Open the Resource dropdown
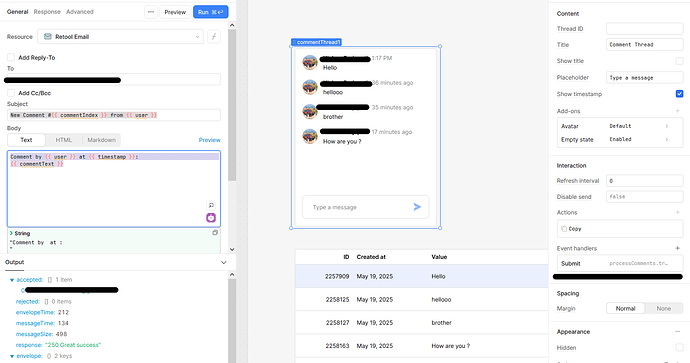The height and width of the screenshot is (363, 690). point(120,37)
